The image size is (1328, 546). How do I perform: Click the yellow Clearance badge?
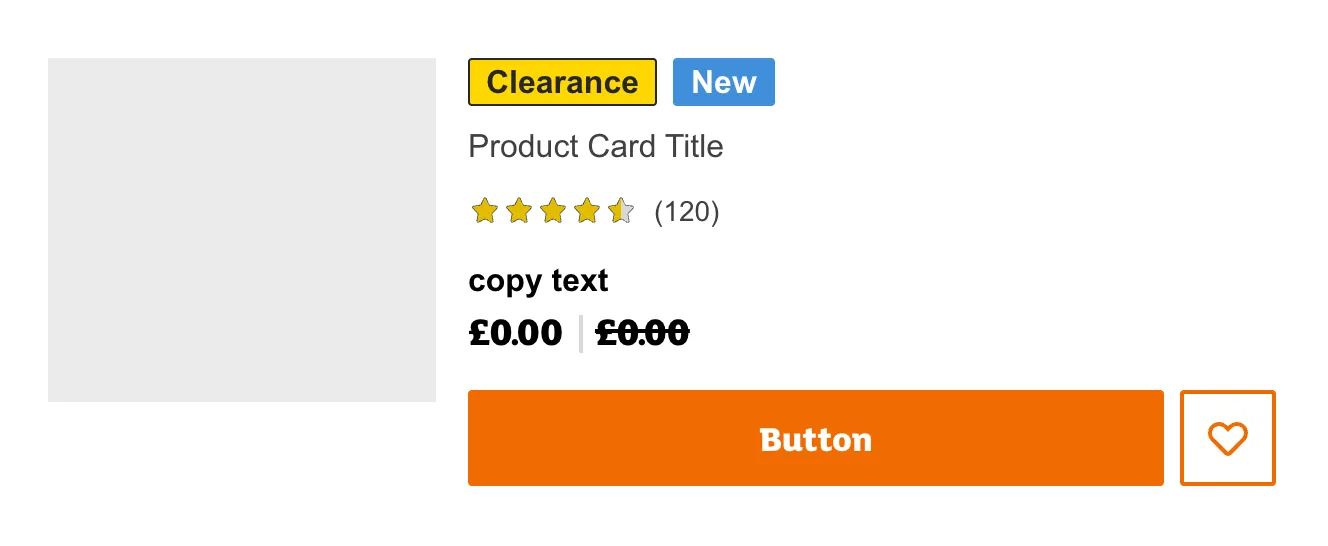[562, 82]
